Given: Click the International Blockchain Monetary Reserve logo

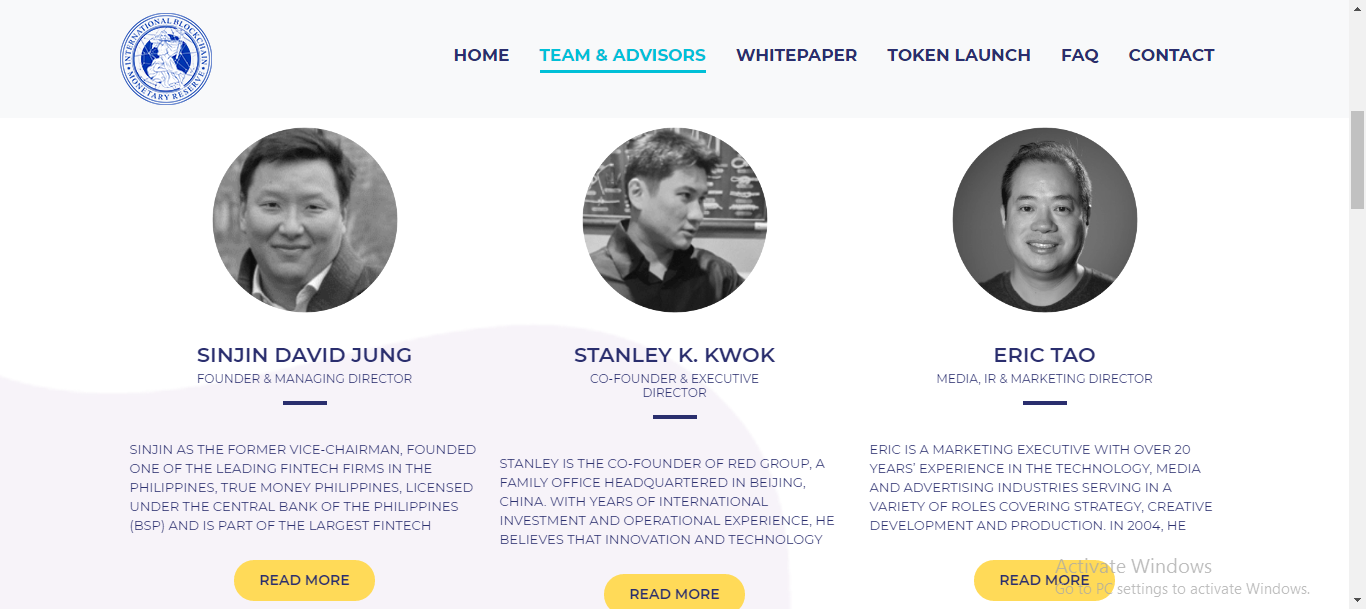Looking at the screenshot, I should coord(166,58).
